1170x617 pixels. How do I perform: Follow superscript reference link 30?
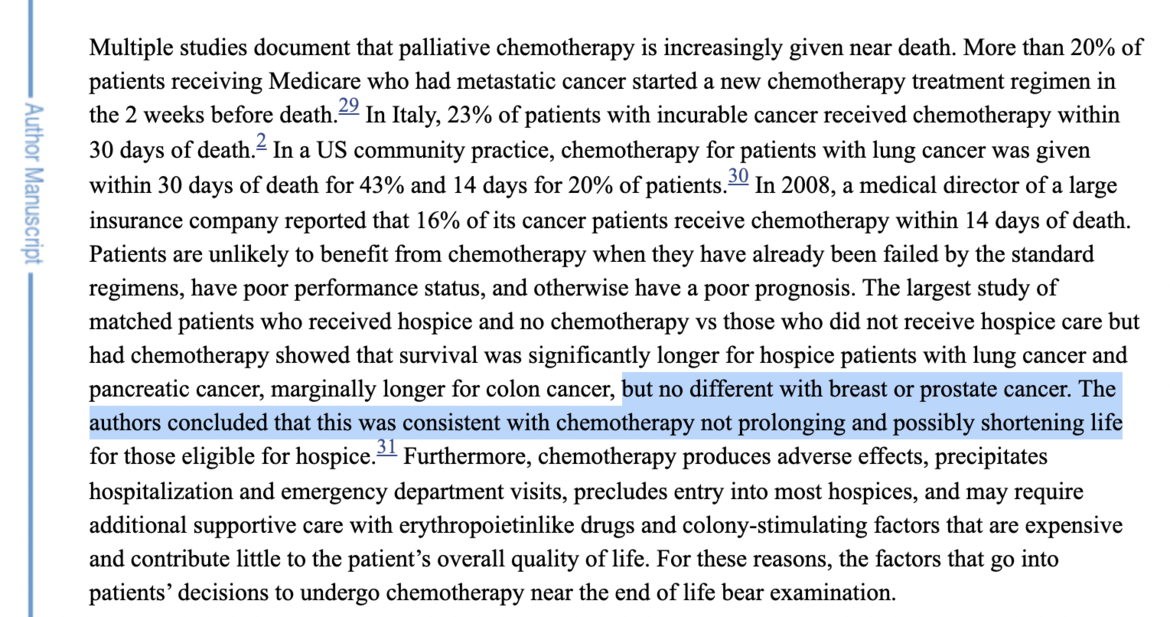click(738, 178)
